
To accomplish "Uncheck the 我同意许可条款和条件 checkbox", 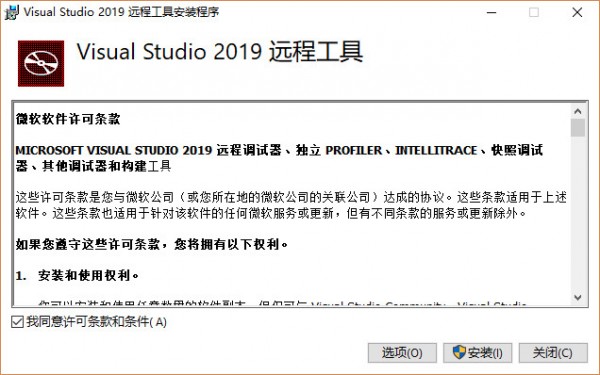I will pos(17,322).
